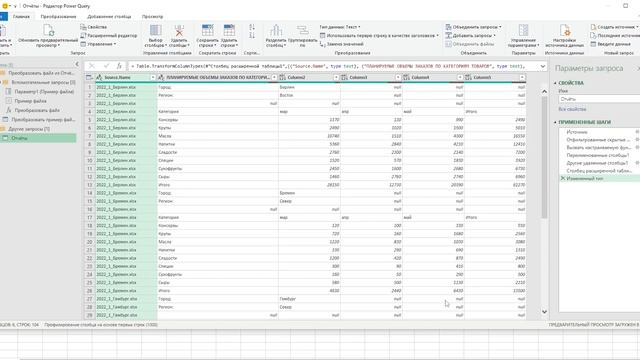This screenshot has height=360, width=640.
Task: Click the Группировать по icon
Action: point(302,30)
